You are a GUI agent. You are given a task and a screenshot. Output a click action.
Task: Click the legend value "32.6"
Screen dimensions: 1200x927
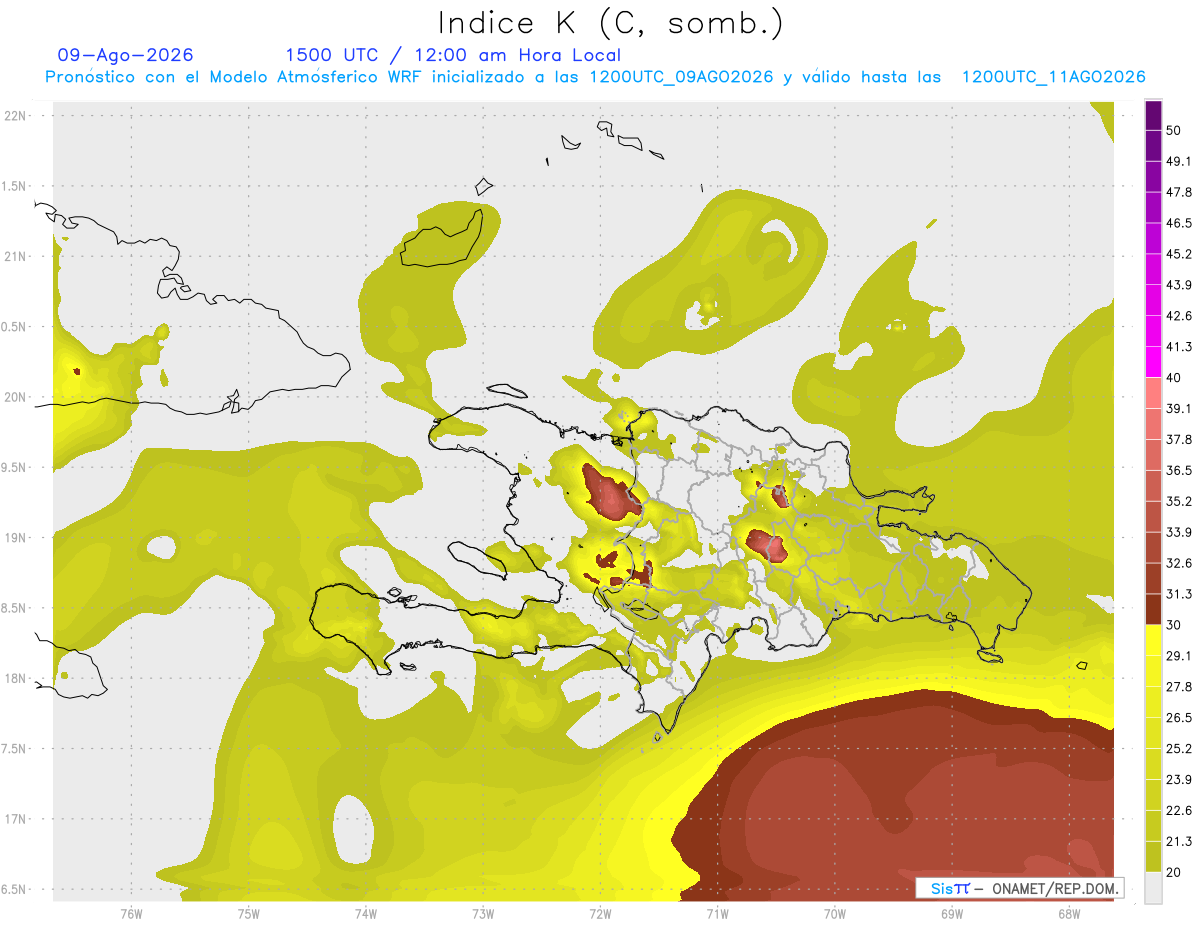click(1179, 563)
